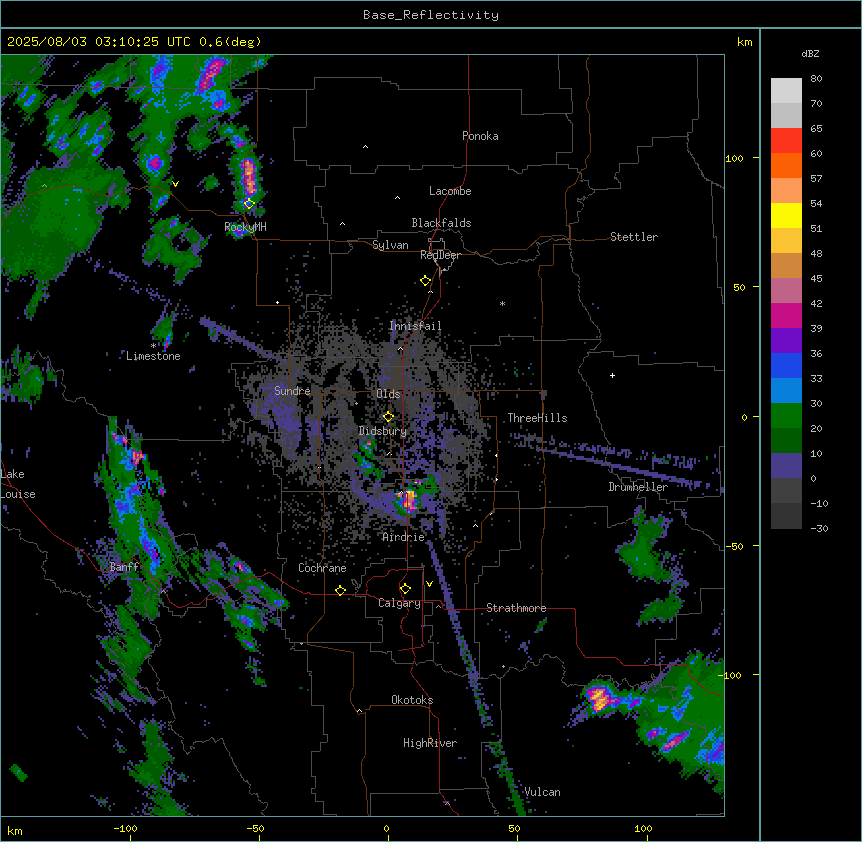Image resolution: width=862 pixels, height=842 pixels.
Task: Click the Lacombe city label
Action: pos(450,191)
